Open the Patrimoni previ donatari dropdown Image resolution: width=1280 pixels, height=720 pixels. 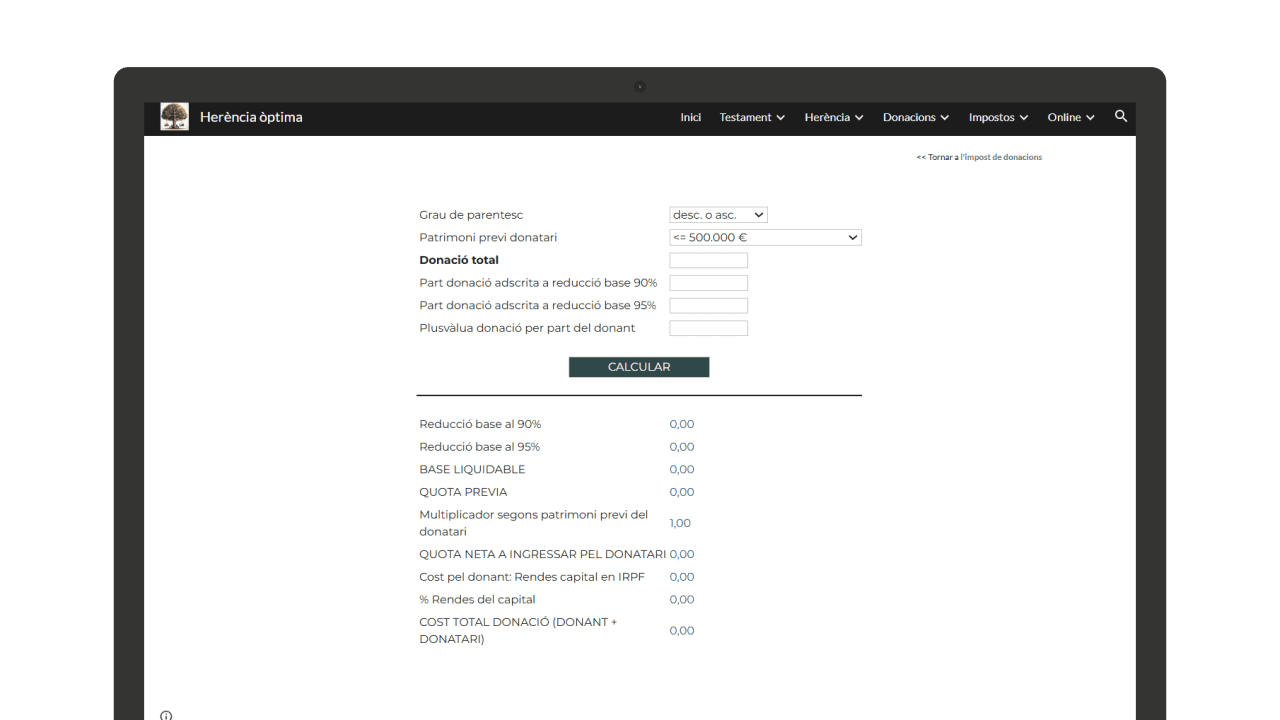tap(765, 238)
